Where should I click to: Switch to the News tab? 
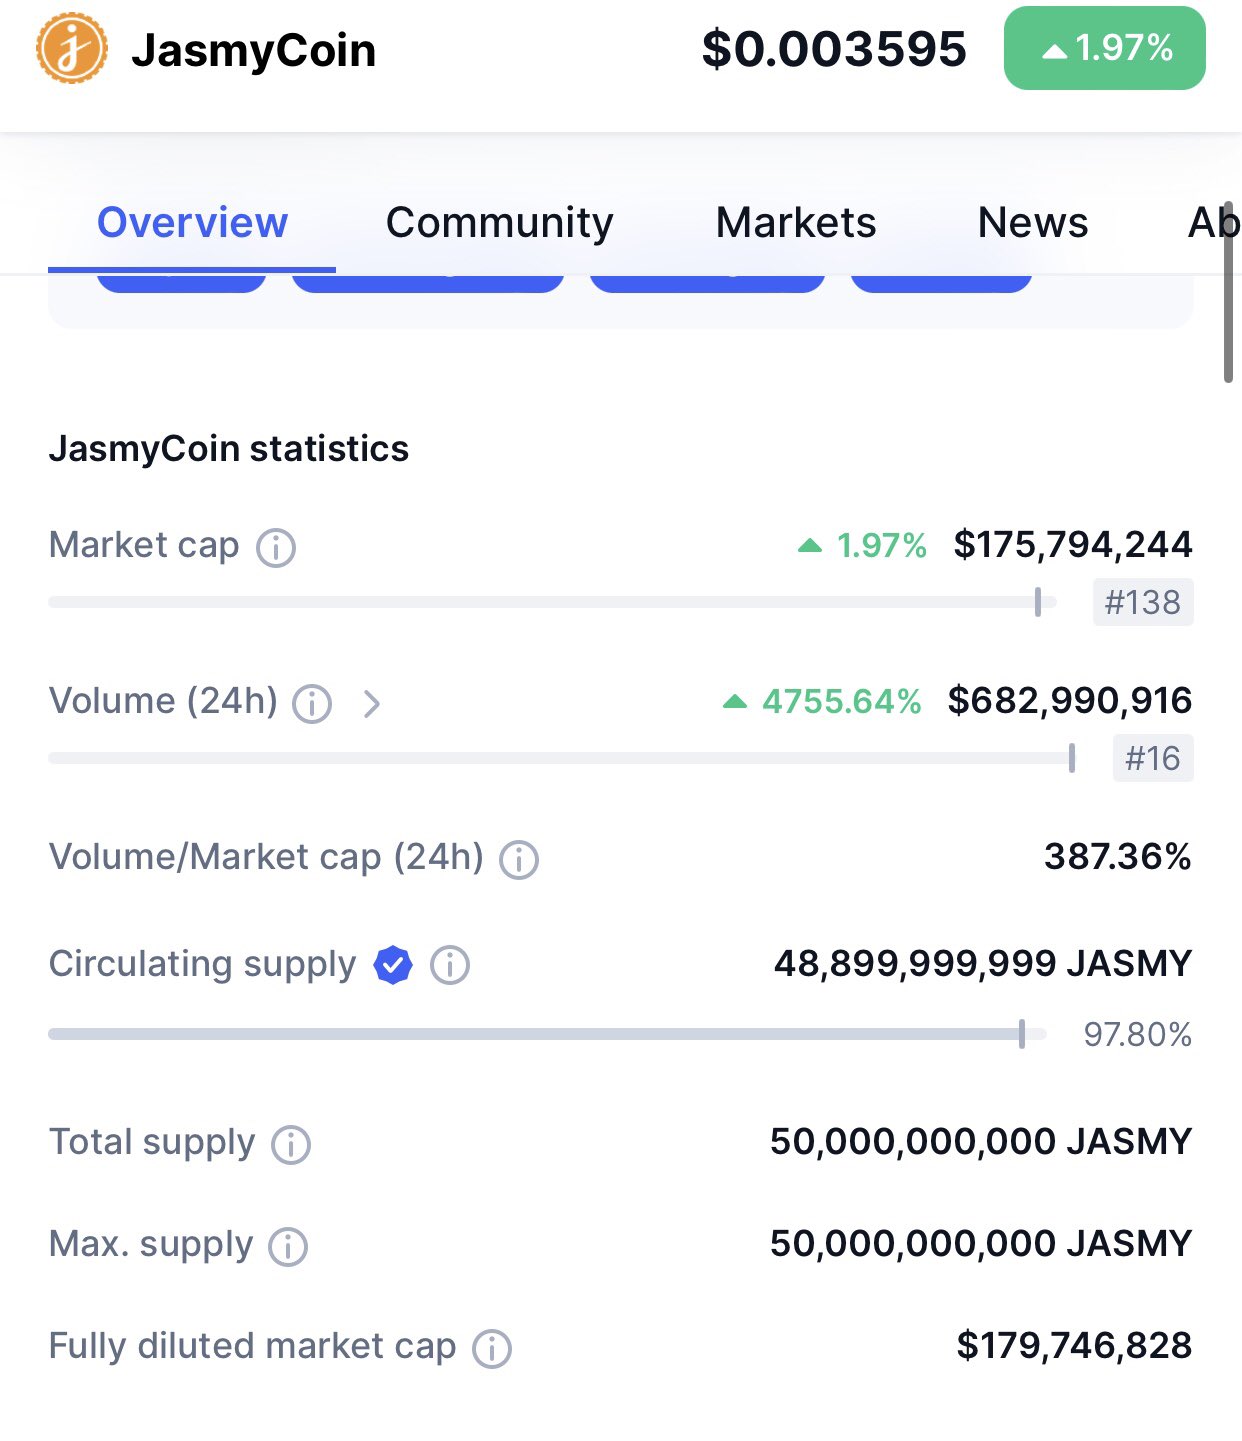pos(1033,223)
